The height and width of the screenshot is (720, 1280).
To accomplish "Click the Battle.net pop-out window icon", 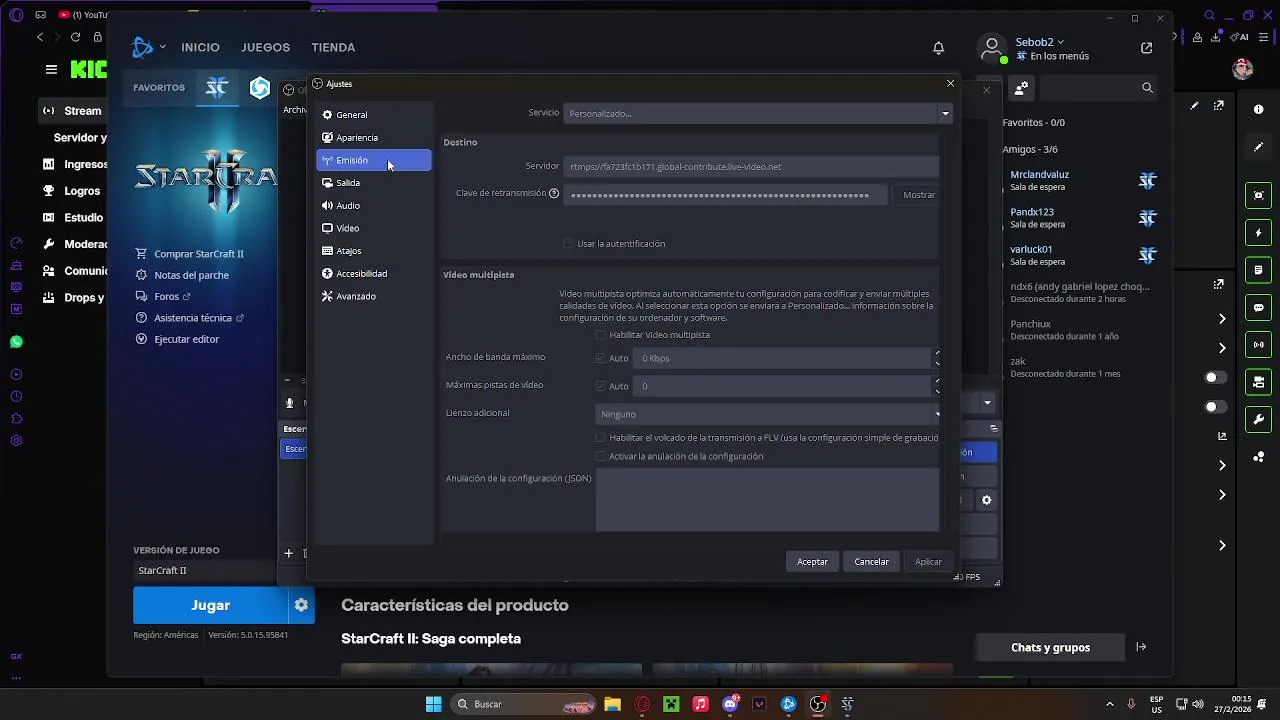I will pyautogui.click(x=1146, y=48).
